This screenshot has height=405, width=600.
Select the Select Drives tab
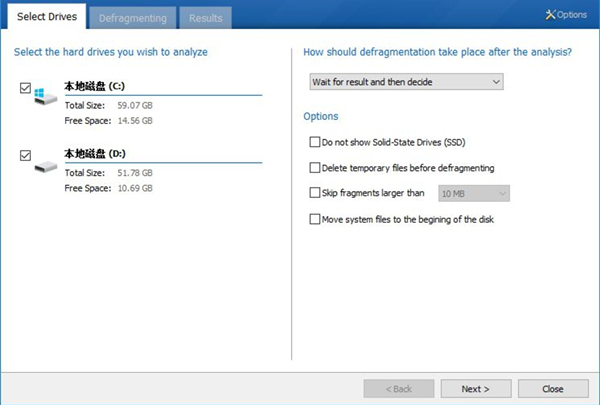[45, 17]
